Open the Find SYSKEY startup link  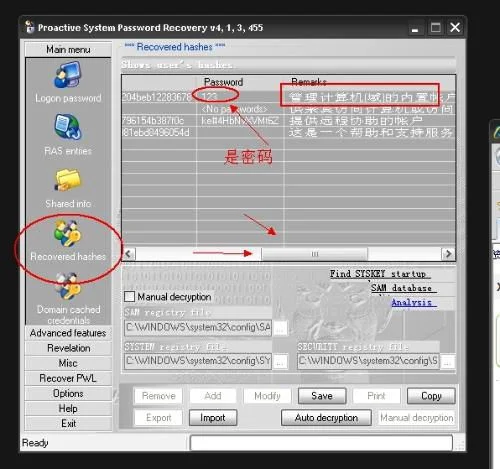click(380, 274)
